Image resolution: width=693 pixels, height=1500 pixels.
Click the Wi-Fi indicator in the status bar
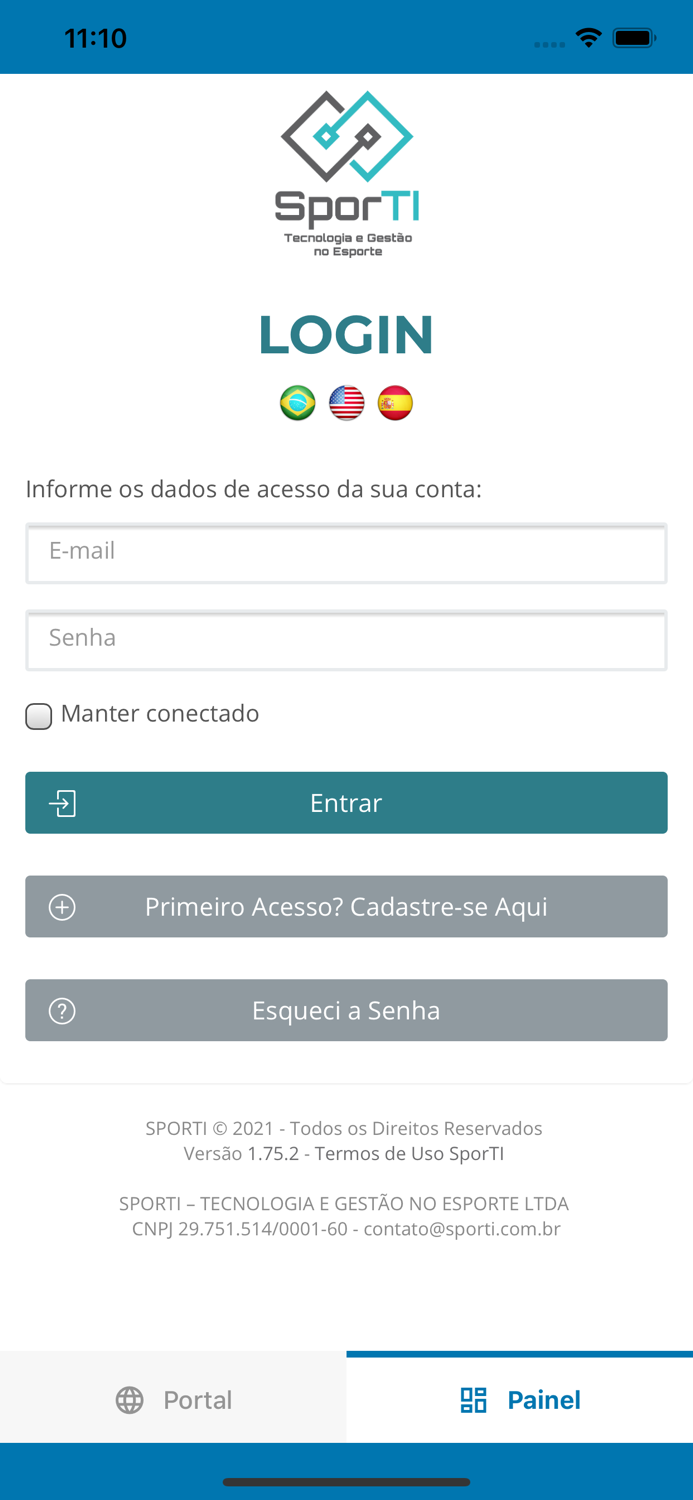coord(588,37)
